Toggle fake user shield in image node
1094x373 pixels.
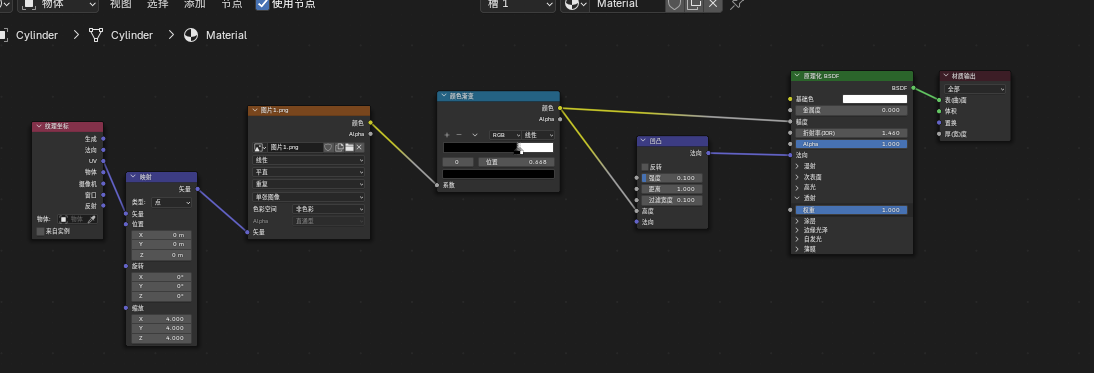328,147
